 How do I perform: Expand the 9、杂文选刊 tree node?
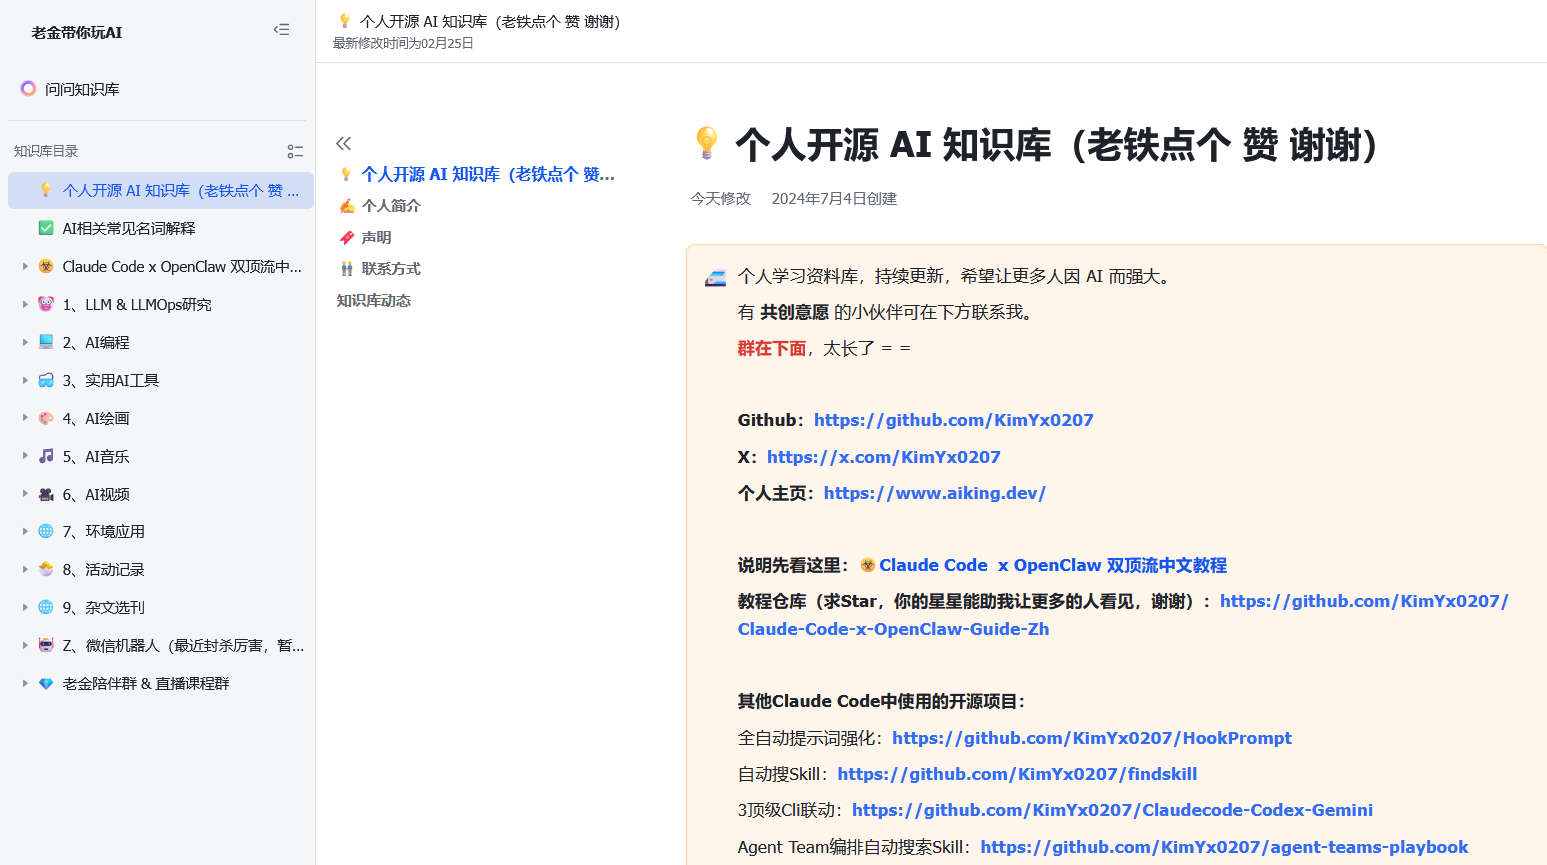click(25, 607)
